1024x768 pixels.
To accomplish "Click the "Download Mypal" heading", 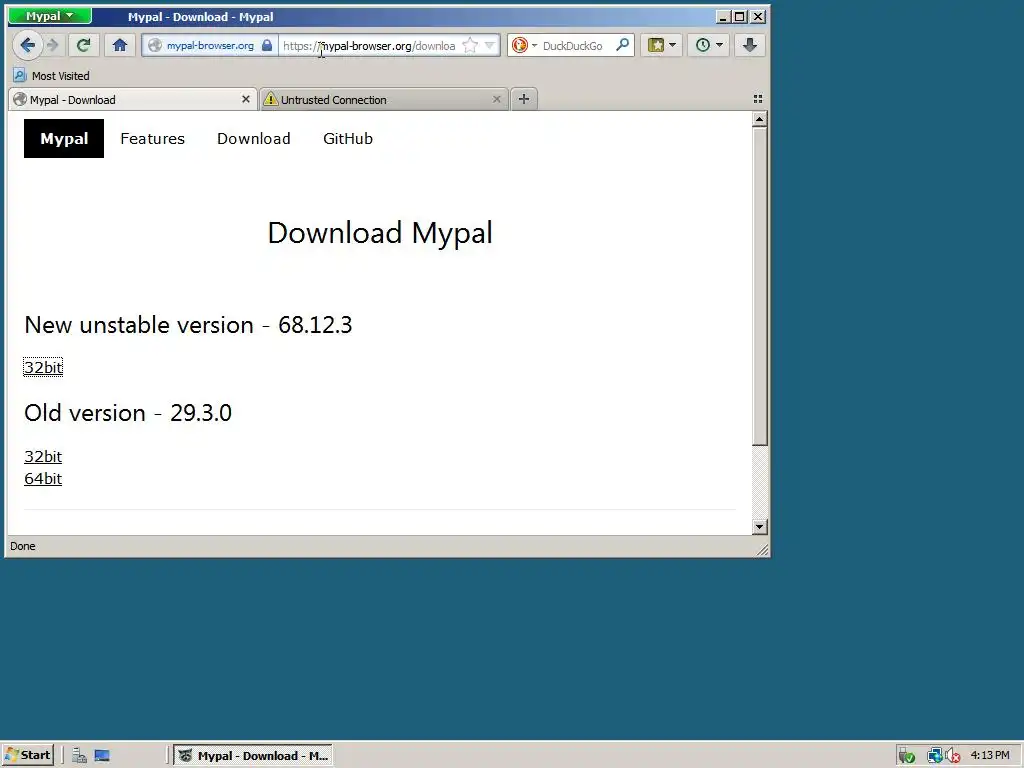I will (x=380, y=232).
